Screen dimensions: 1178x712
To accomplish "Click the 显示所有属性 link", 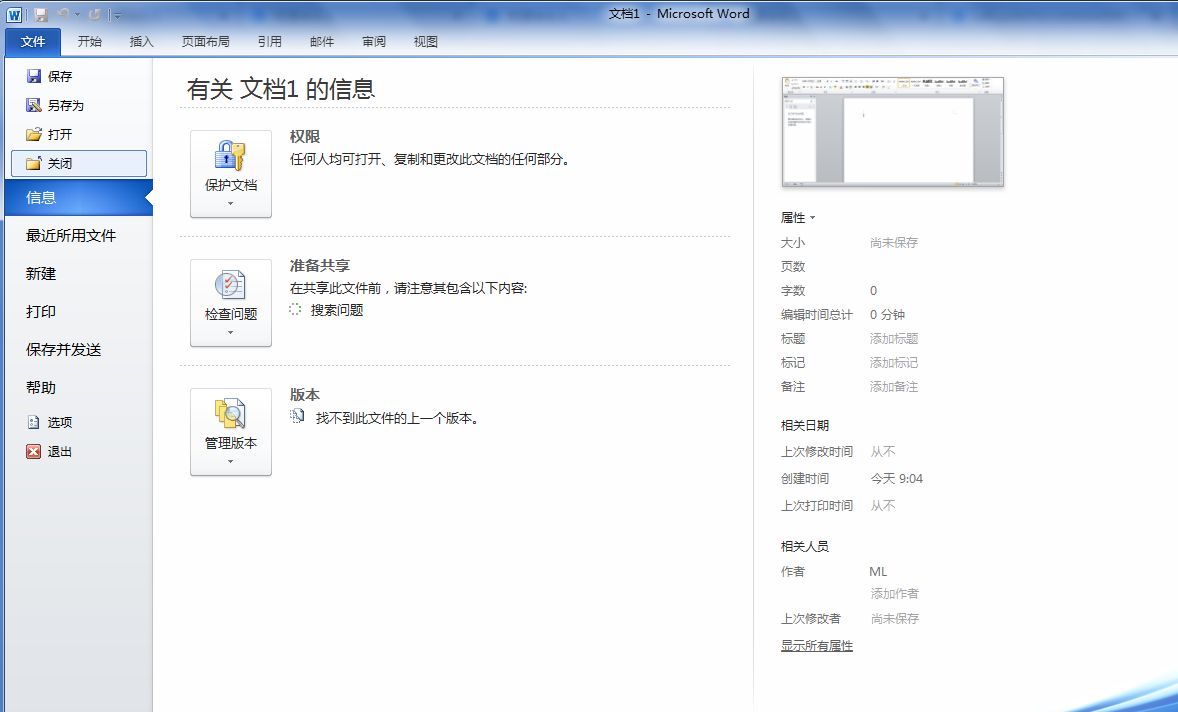I will [817, 646].
